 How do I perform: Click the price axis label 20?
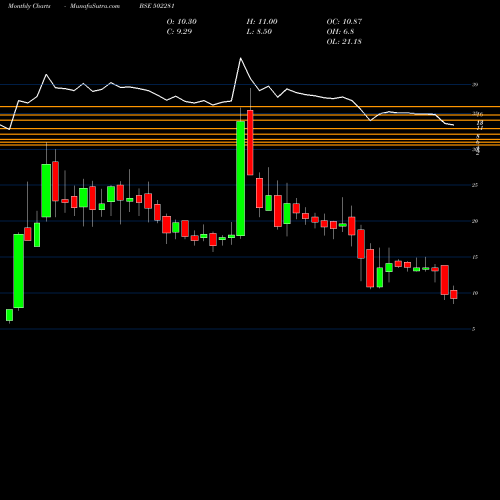(475, 221)
